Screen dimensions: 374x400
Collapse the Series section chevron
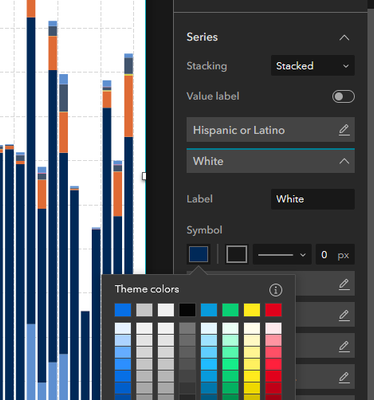pos(344,38)
